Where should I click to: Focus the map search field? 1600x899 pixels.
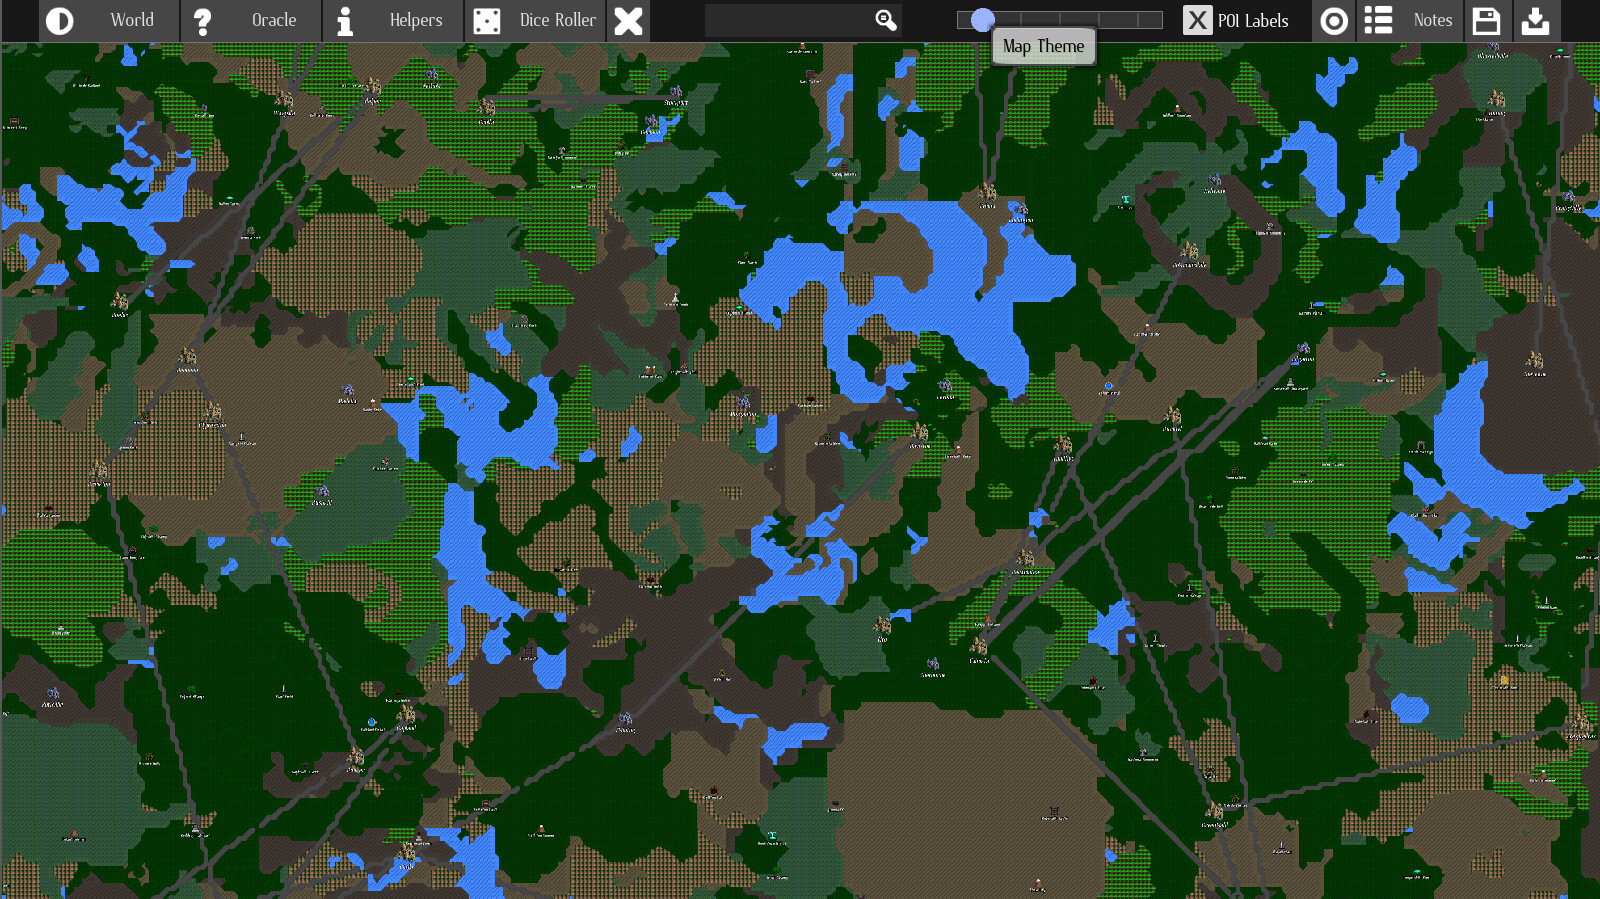[x=787, y=21]
